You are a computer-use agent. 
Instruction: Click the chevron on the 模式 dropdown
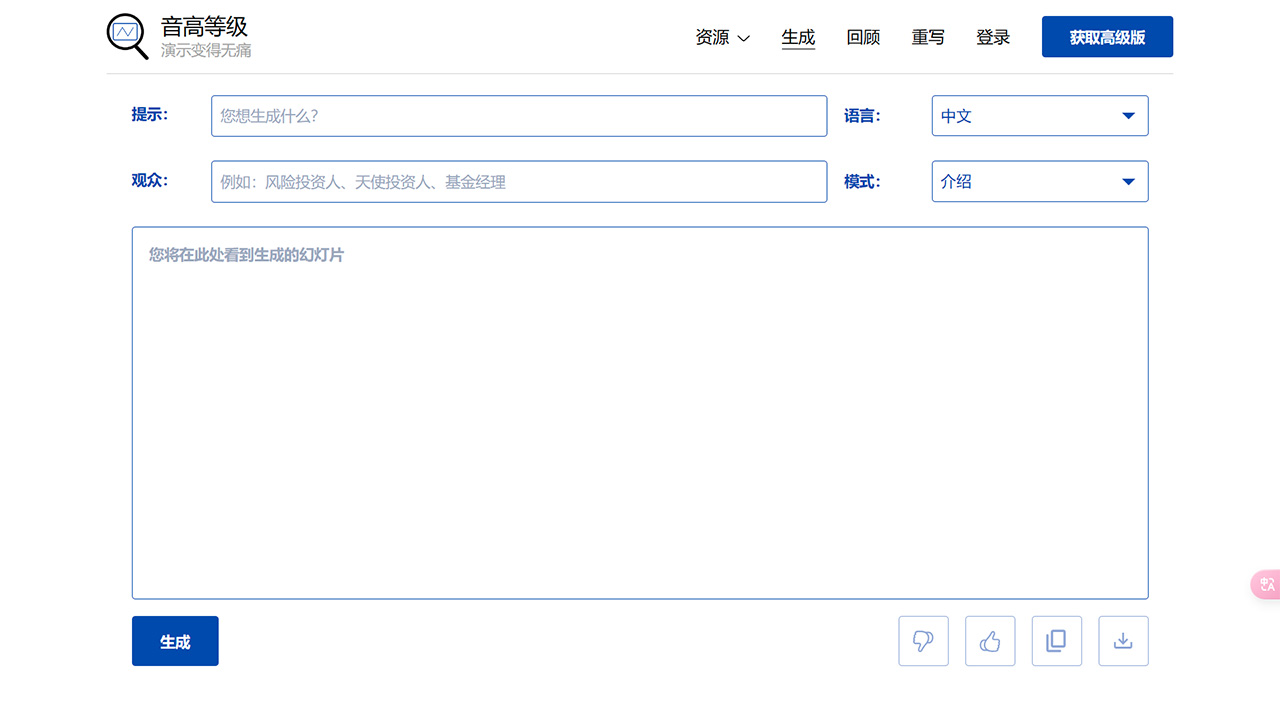click(1130, 181)
